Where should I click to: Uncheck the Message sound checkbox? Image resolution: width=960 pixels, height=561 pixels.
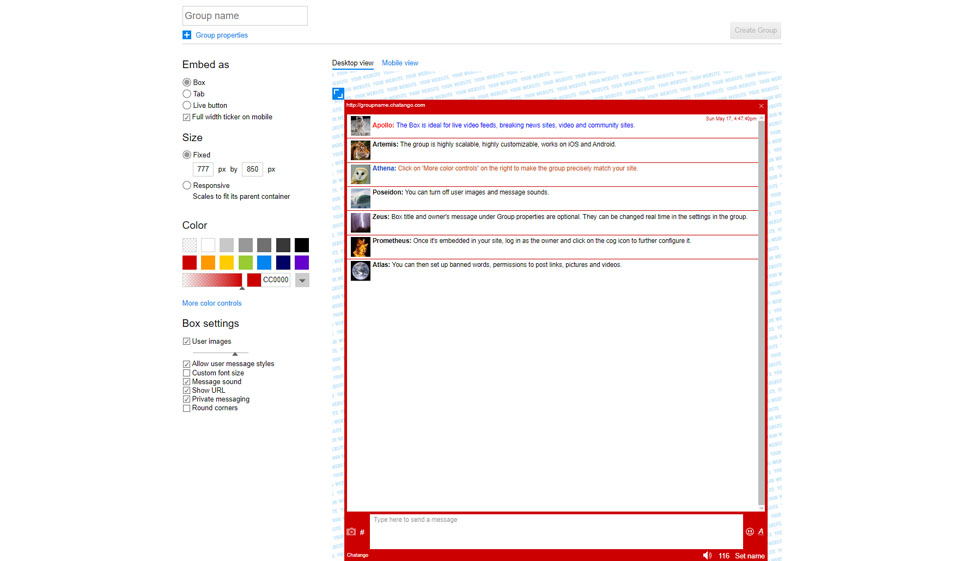pos(187,382)
